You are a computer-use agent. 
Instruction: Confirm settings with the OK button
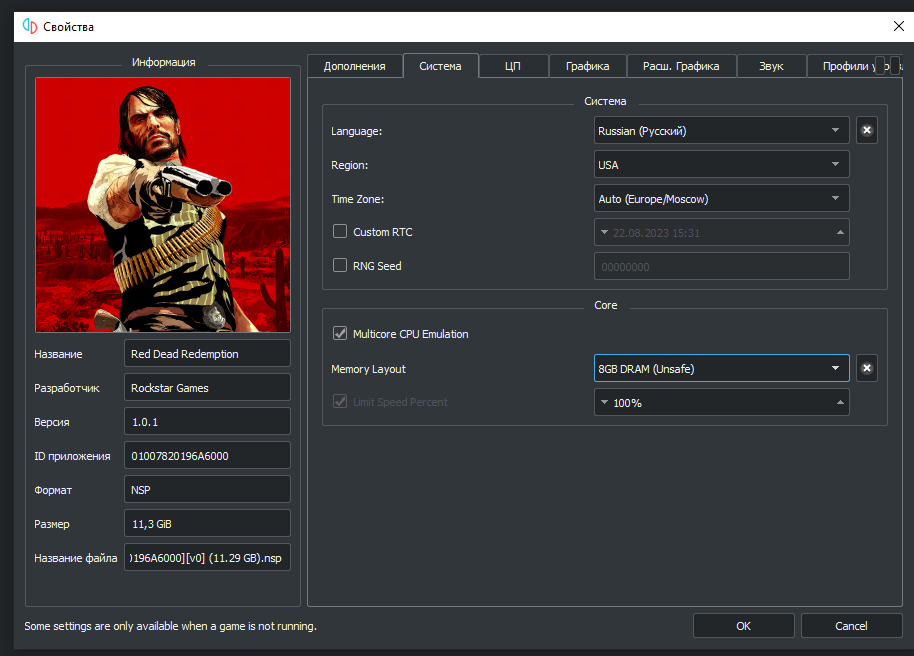coord(743,626)
